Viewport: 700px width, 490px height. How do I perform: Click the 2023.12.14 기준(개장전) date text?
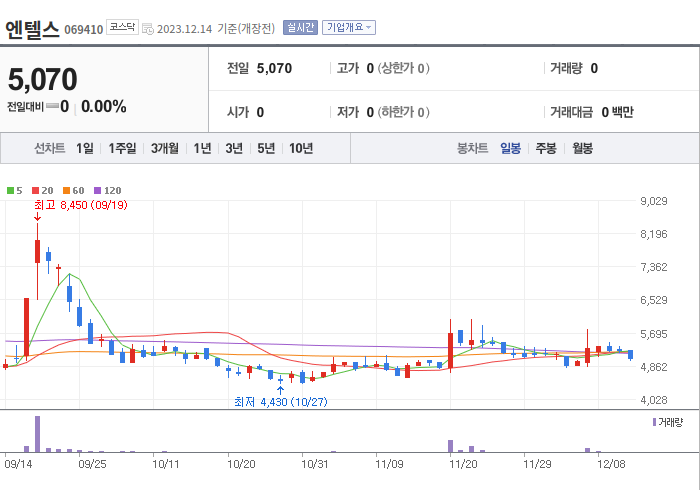pos(216,29)
